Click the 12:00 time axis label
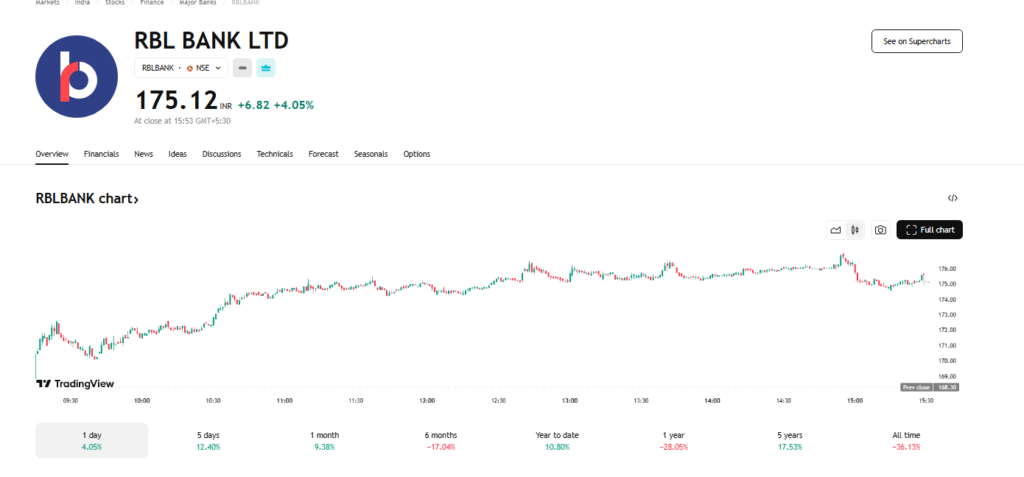Image resolution: width=1024 pixels, height=477 pixels. coord(427,401)
